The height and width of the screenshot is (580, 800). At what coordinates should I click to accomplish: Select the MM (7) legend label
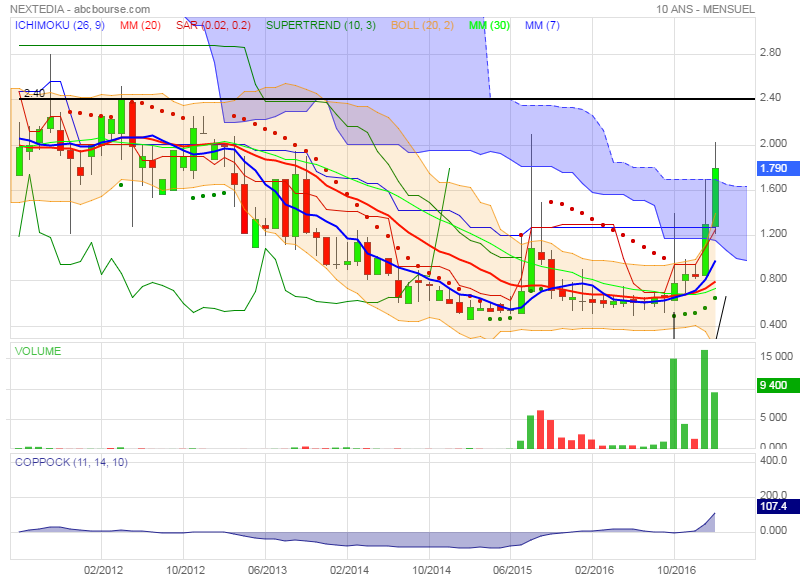(x=542, y=26)
